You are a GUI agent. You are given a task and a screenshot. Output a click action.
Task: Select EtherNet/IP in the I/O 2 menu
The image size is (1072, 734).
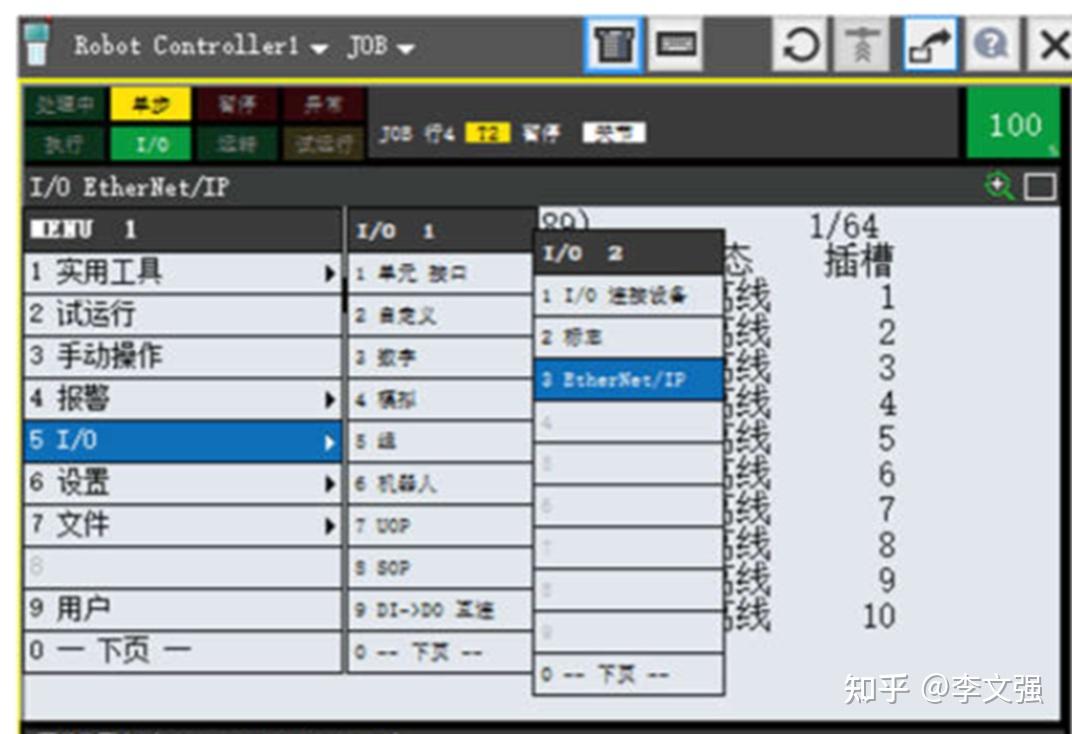[x=623, y=381]
